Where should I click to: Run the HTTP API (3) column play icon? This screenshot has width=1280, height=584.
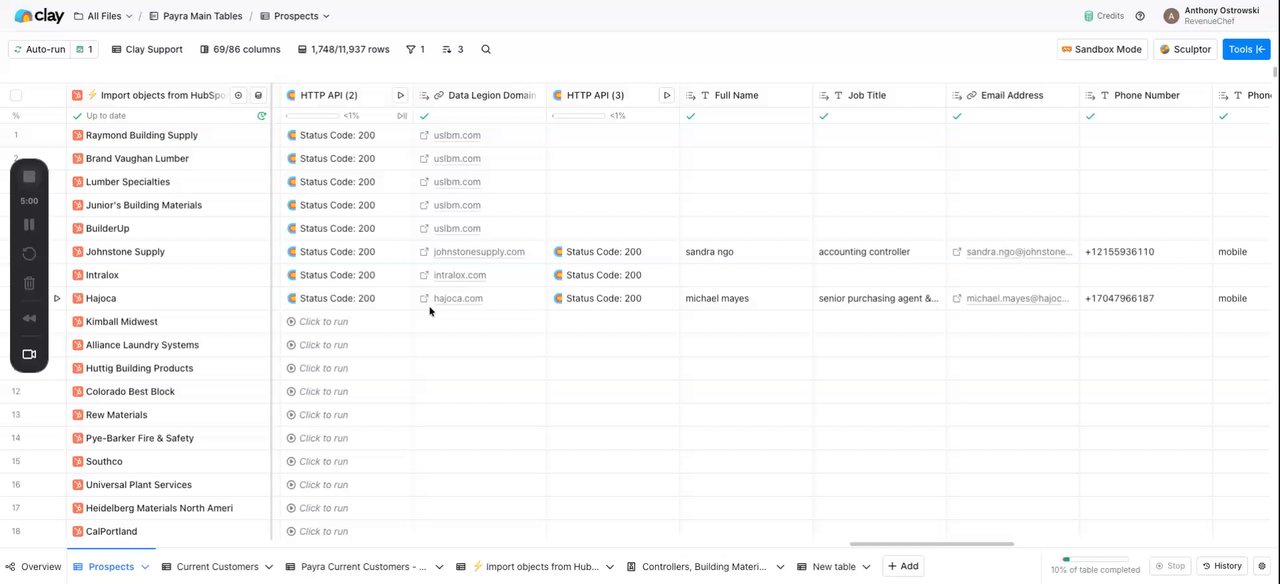click(667, 95)
